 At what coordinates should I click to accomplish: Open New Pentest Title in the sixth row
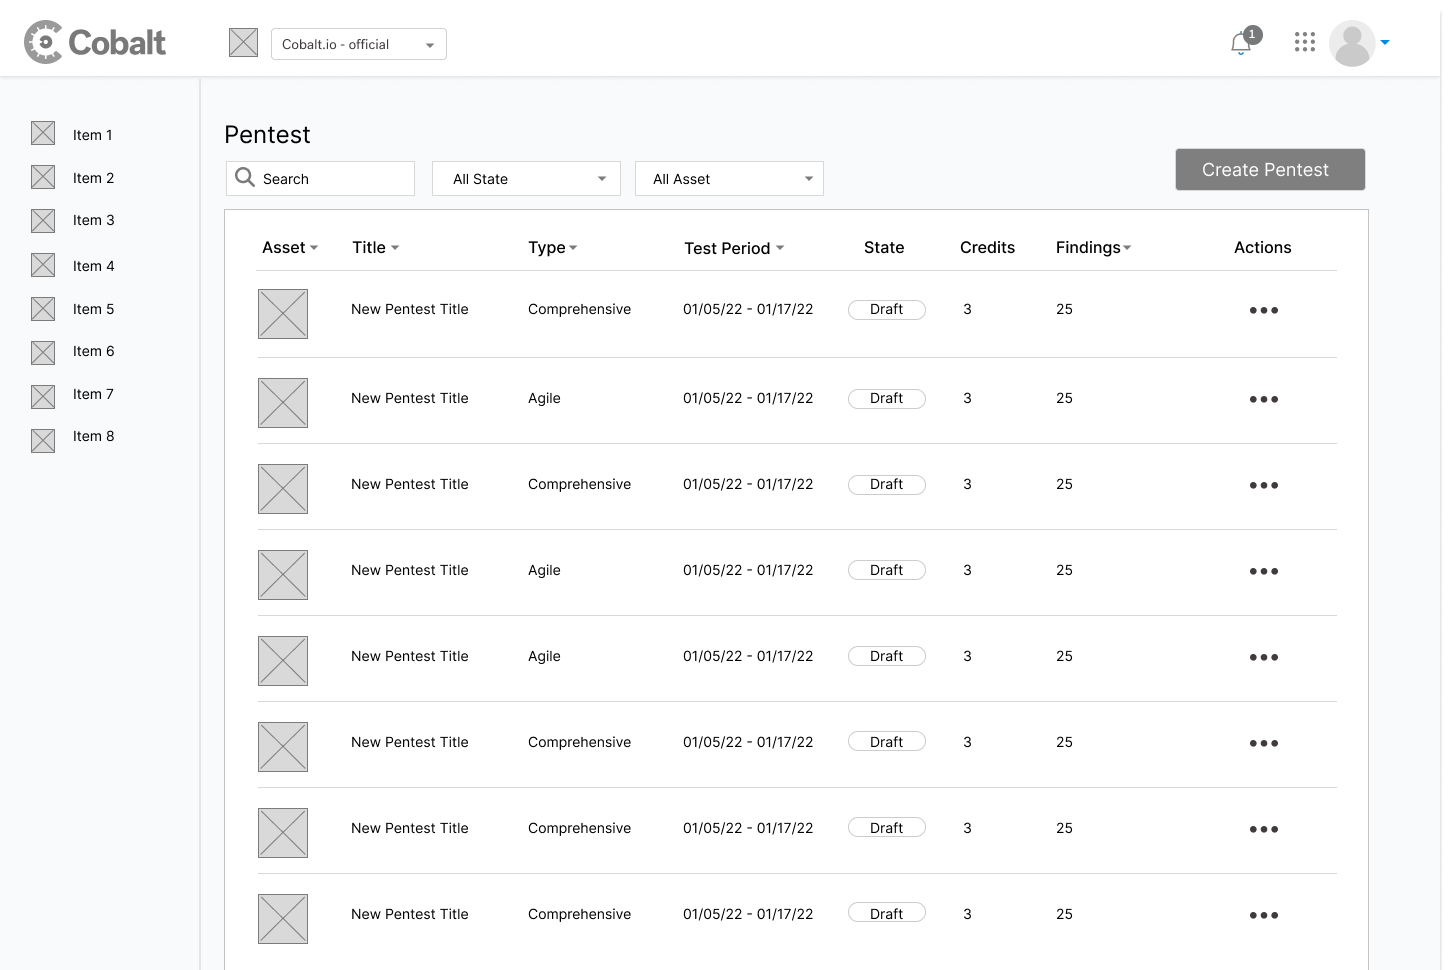click(x=410, y=742)
